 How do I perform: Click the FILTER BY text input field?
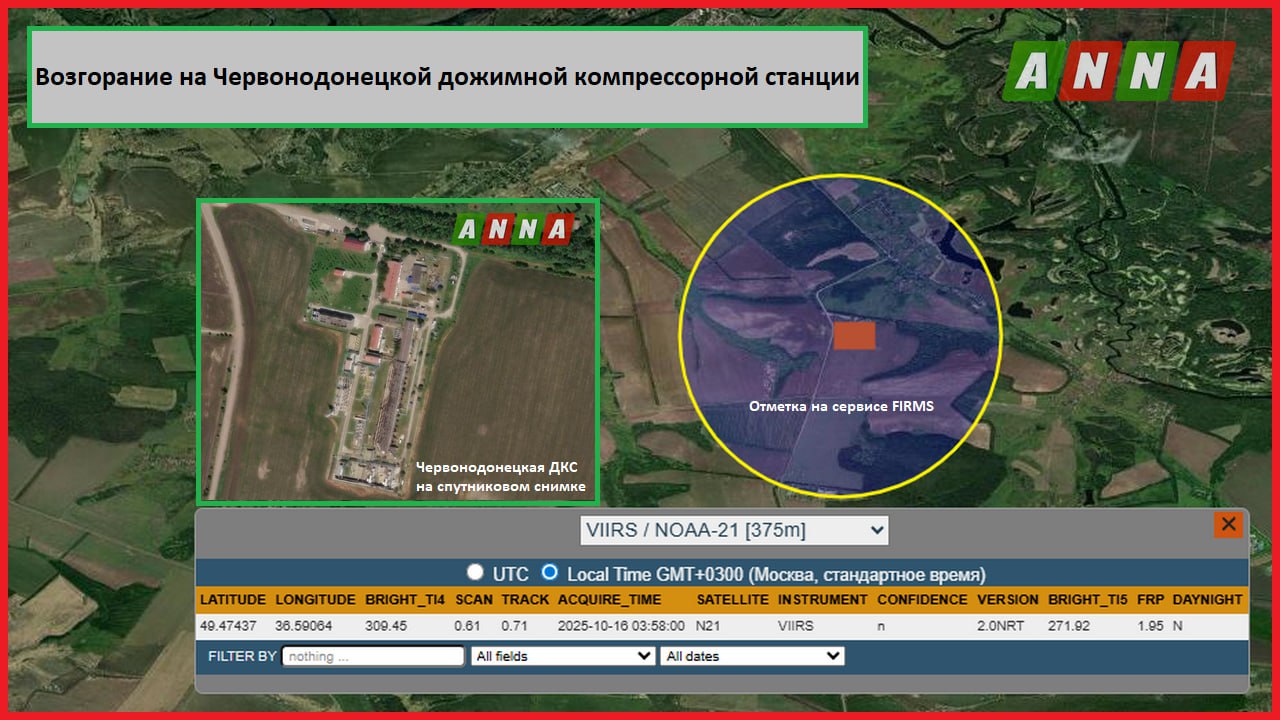tap(373, 656)
